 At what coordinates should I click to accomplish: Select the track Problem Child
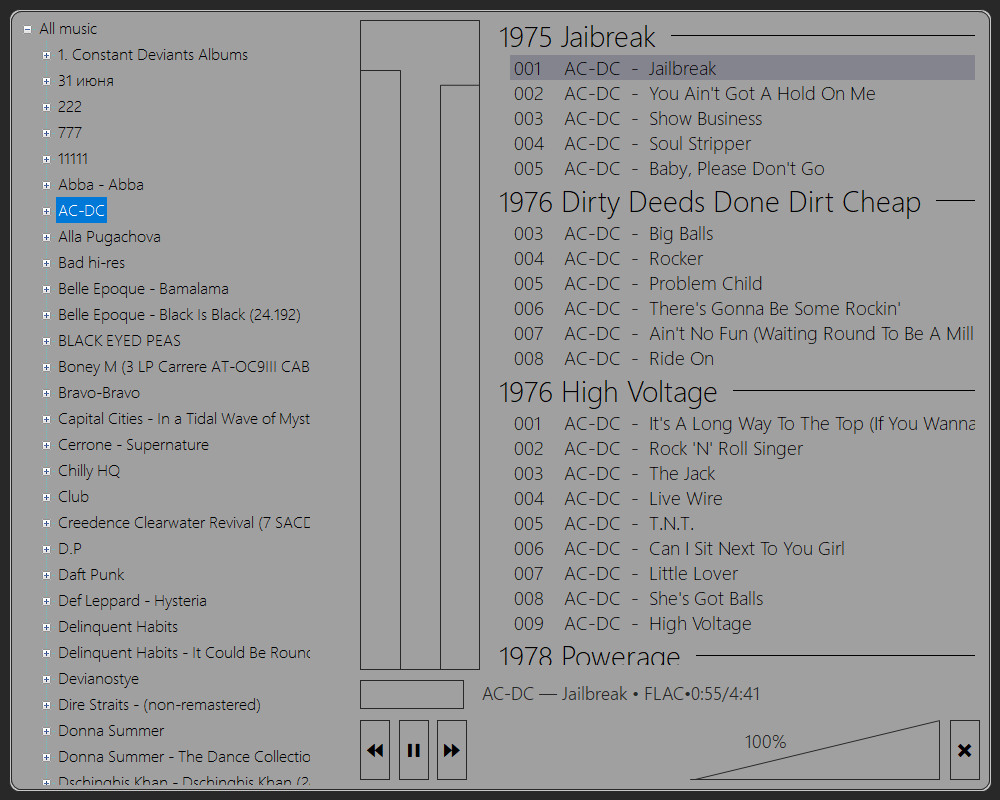pyautogui.click(x=705, y=284)
